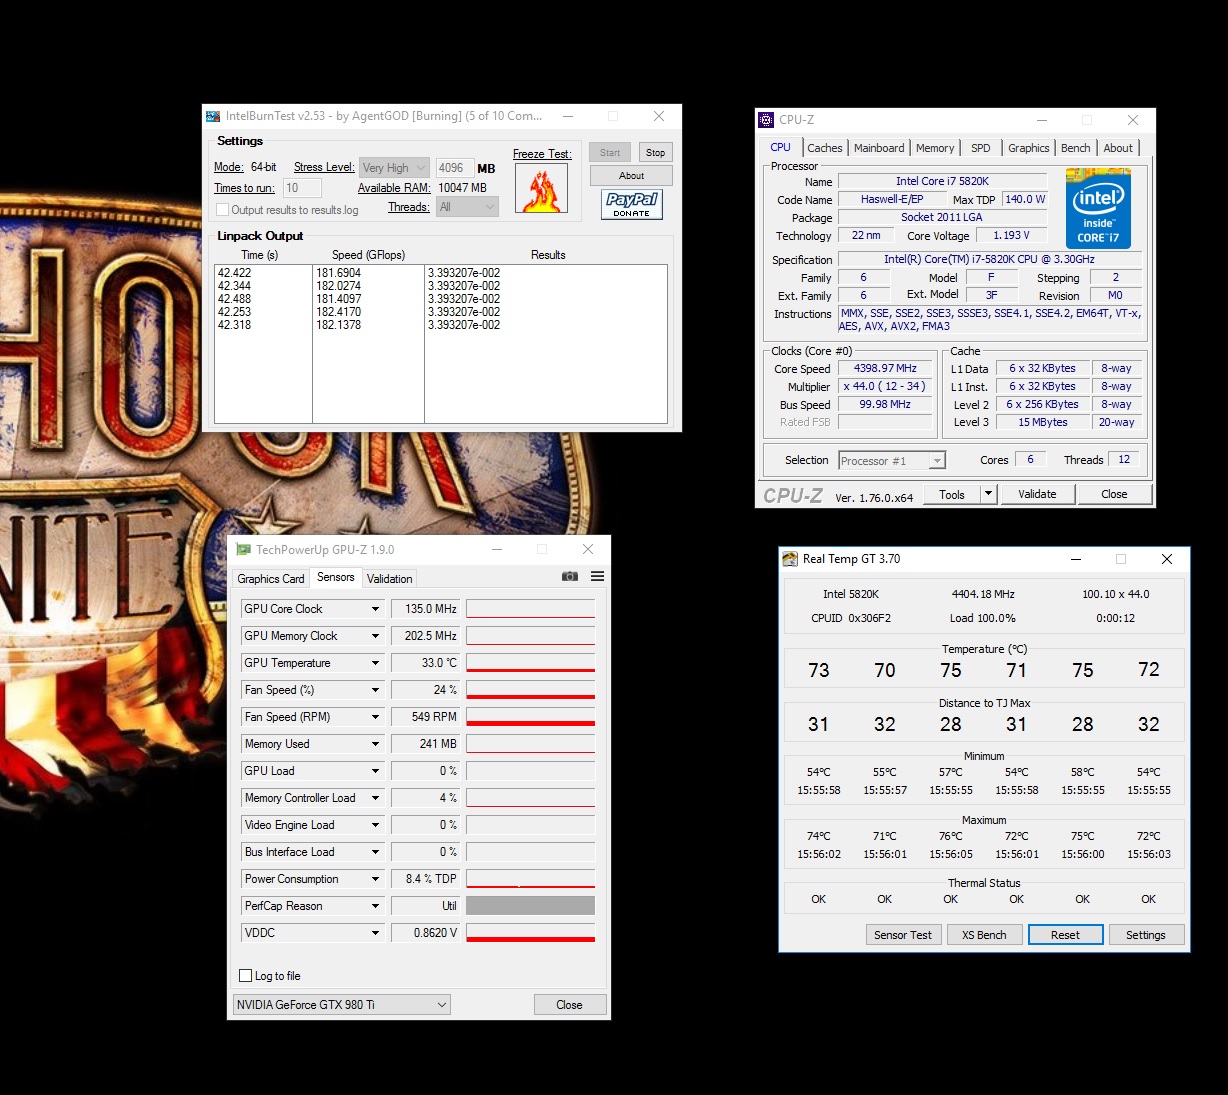Stop the IntelBurnTest stress test
The width and height of the screenshot is (1228, 1095).
656,153
